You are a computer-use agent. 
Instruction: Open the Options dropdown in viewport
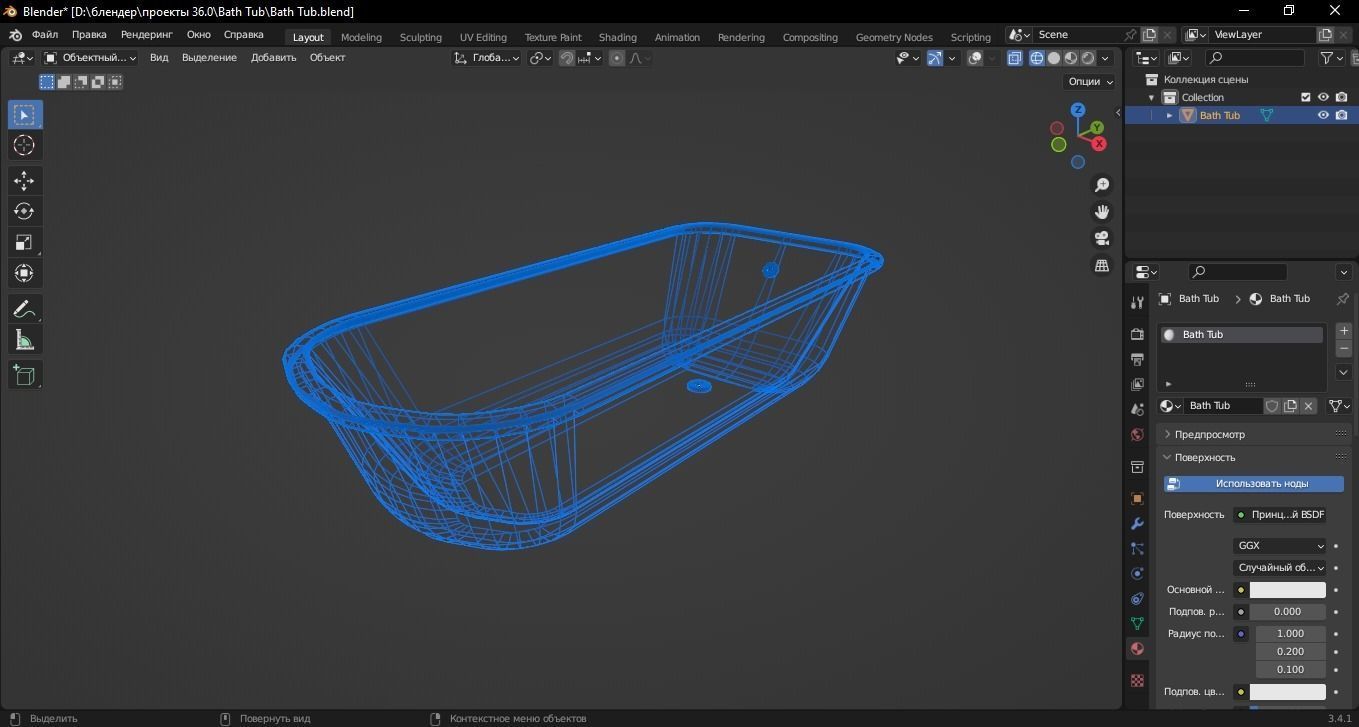[x=1090, y=82]
